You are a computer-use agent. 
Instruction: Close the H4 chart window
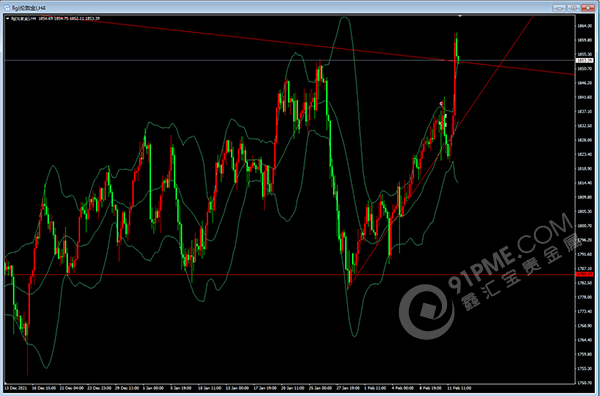coord(589,8)
